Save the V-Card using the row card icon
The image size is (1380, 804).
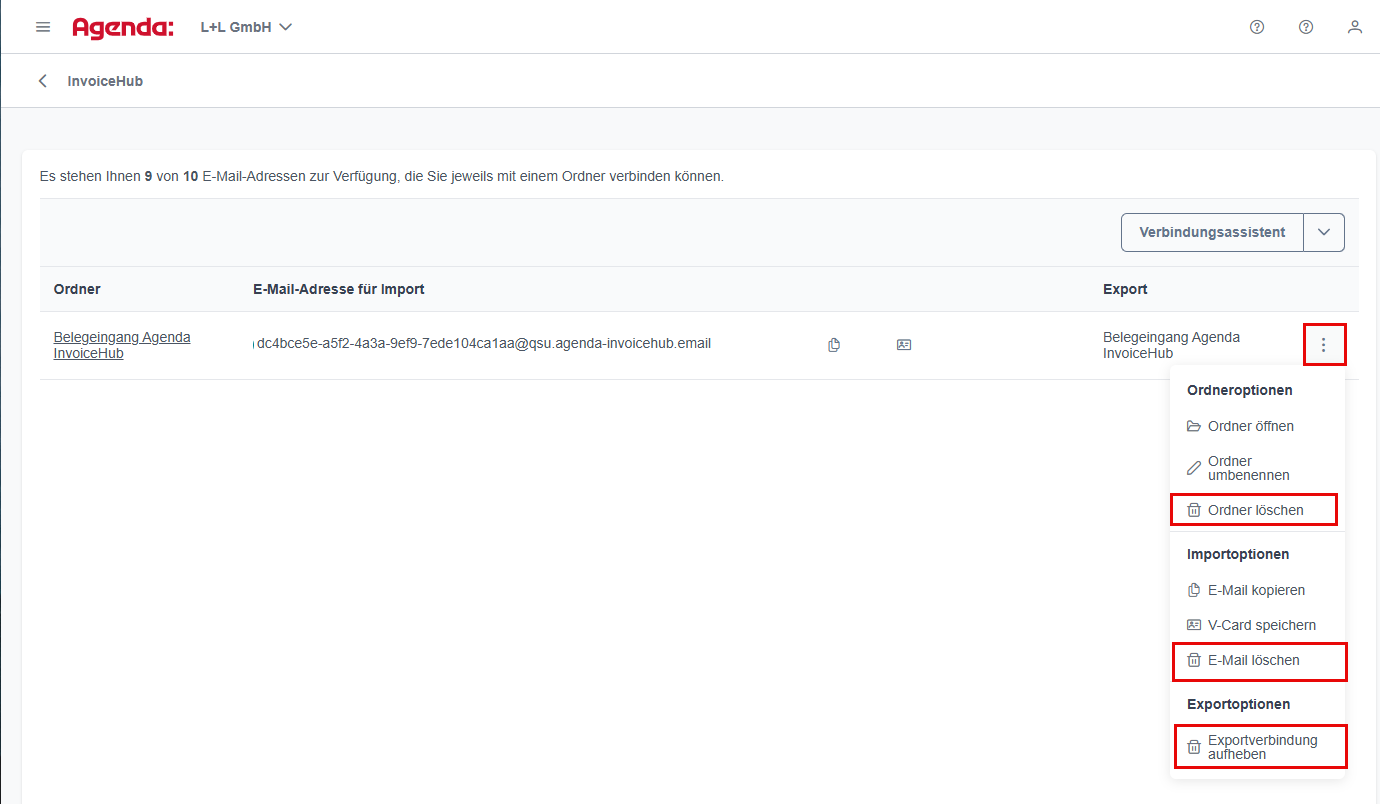pos(904,345)
